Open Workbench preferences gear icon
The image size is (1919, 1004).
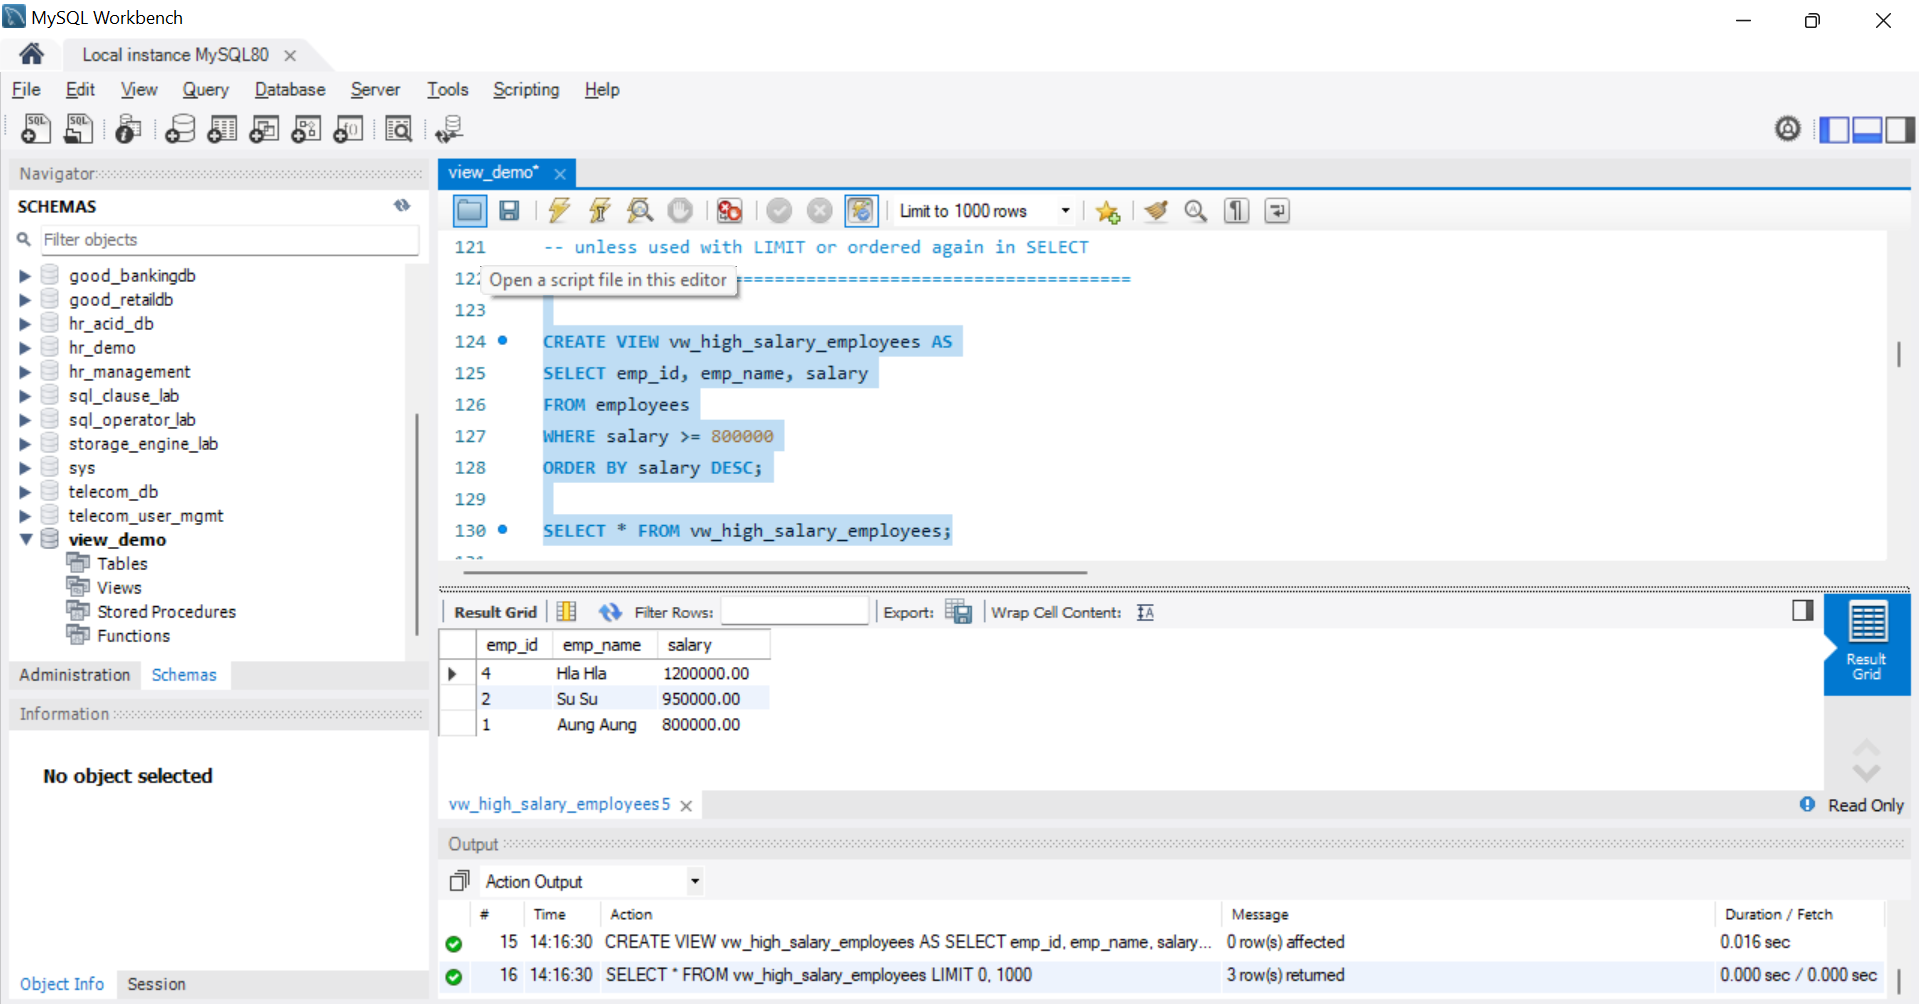click(x=1787, y=129)
